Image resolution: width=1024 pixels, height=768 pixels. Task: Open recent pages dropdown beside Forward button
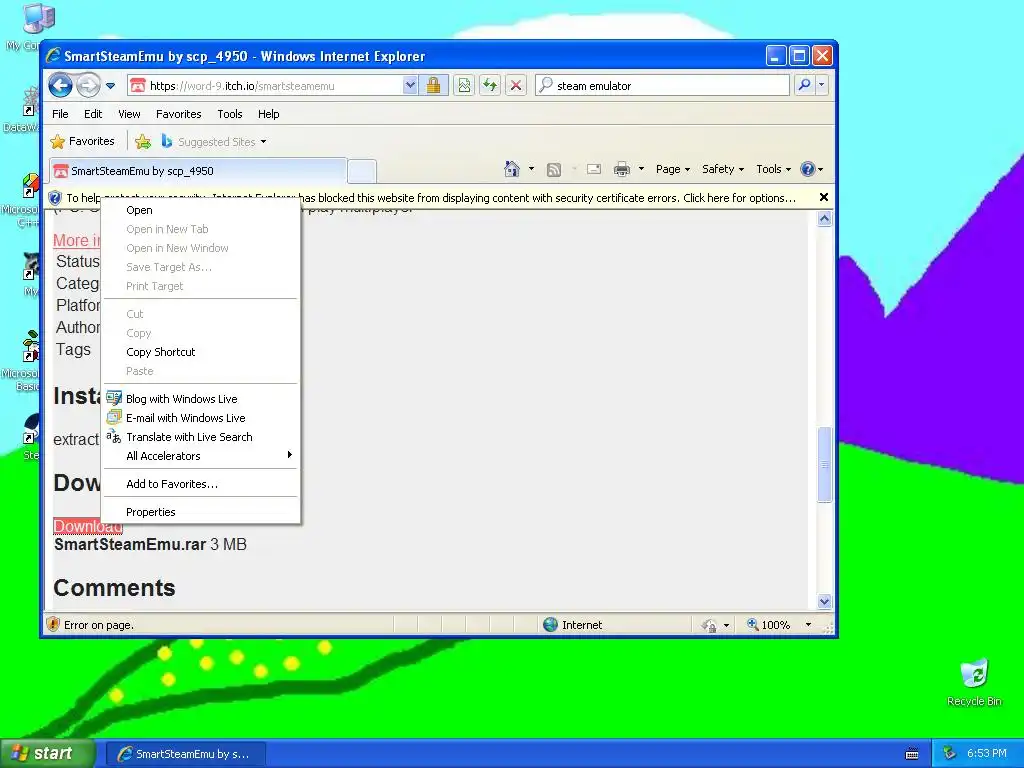pyautogui.click(x=110, y=86)
